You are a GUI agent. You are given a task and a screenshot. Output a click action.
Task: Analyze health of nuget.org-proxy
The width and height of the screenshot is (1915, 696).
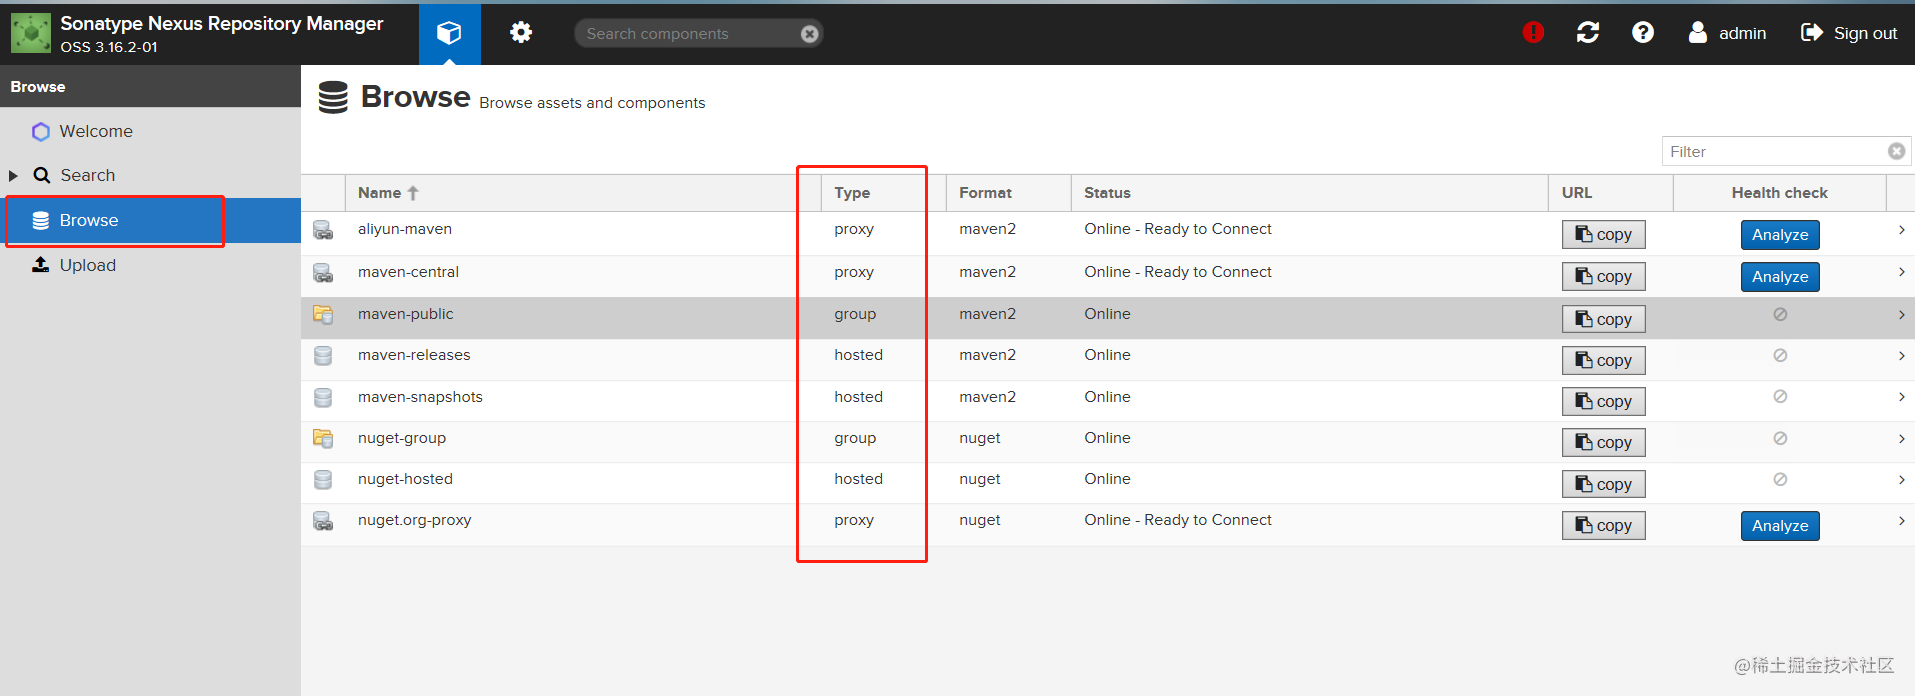coord(1780,526)
